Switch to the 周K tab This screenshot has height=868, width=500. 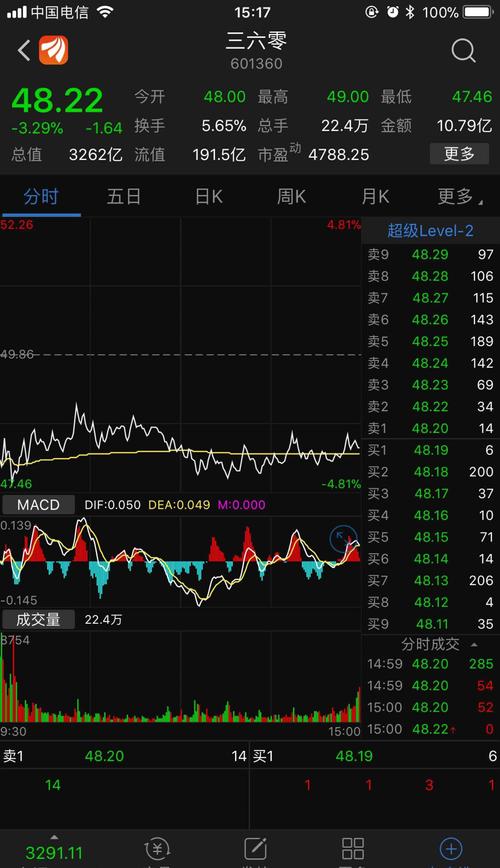click(x=292, y=197)
